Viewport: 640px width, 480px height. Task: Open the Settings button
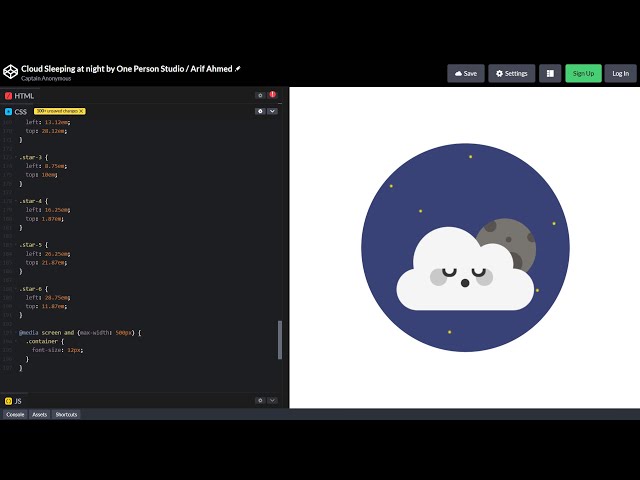tap(511, 73)
